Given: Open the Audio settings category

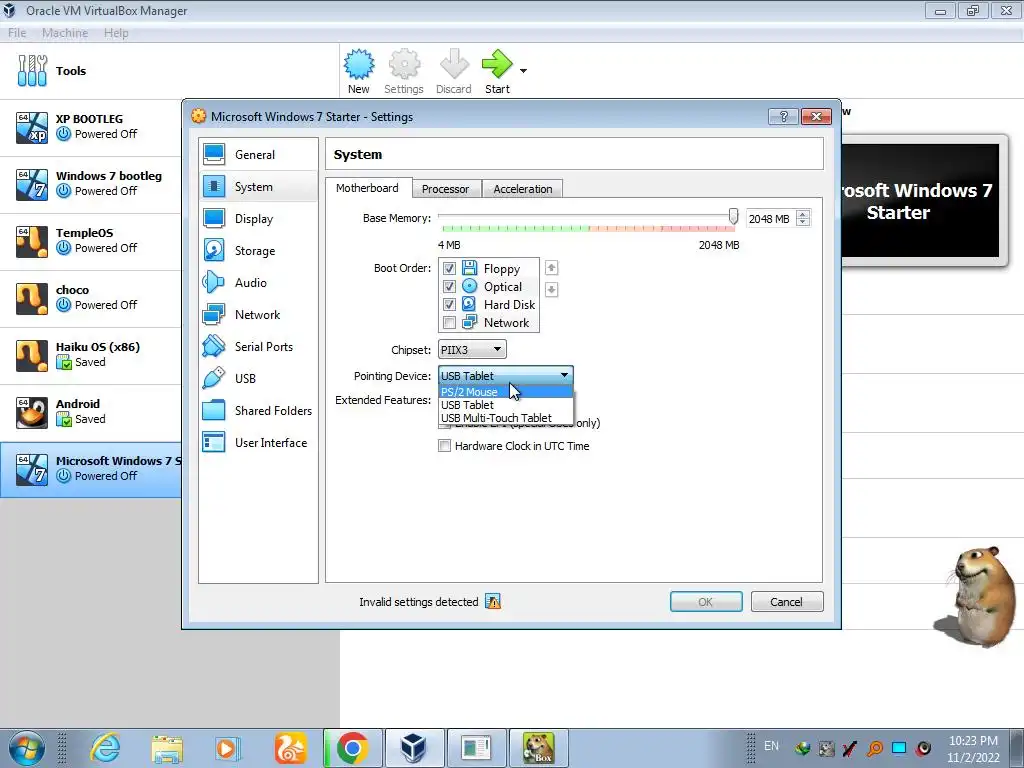Looking at the screenshot, I should 258,283.
